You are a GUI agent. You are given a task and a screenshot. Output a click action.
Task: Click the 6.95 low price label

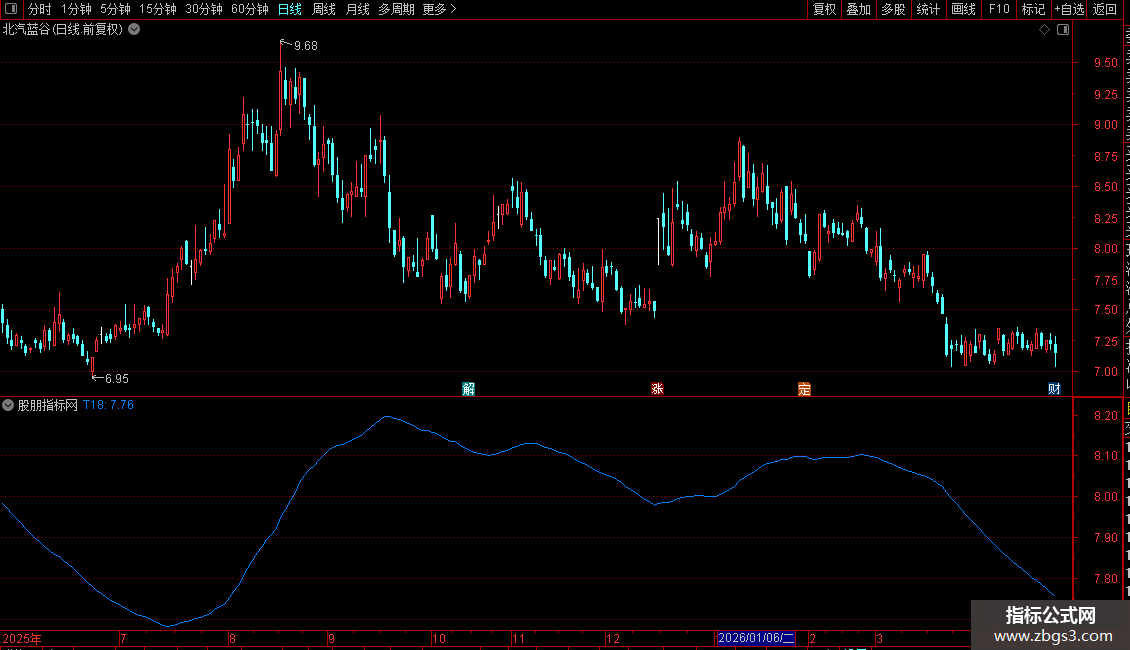(x=117, y=378)
